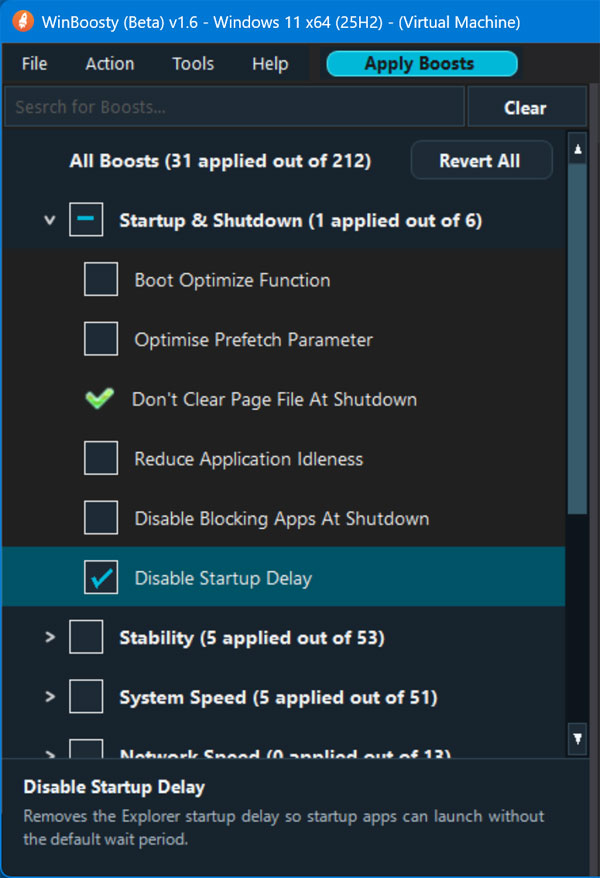Screen dimensions: 600x878
Task: Open the File menu
Action: point(34,64)
